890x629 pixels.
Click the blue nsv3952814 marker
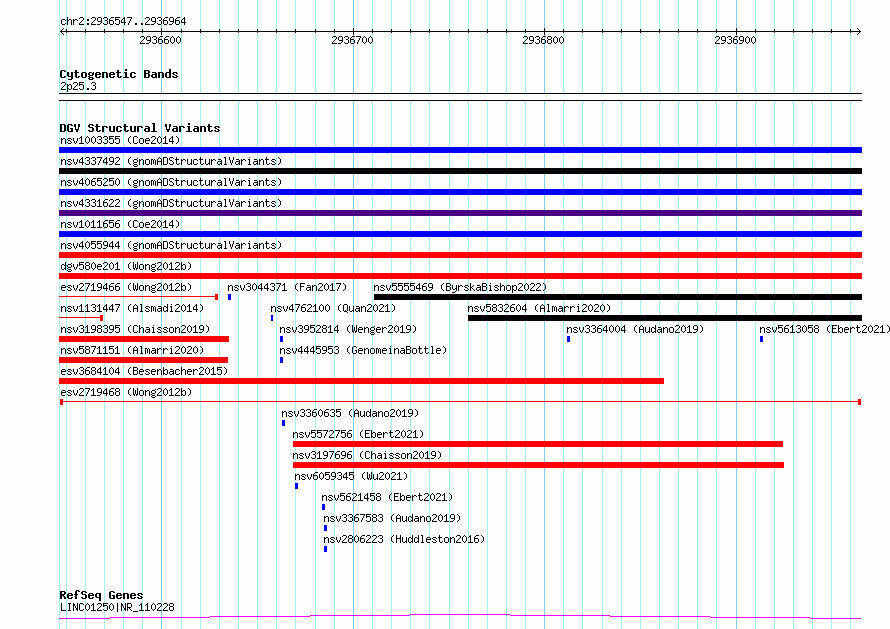[x=282, y=339]
